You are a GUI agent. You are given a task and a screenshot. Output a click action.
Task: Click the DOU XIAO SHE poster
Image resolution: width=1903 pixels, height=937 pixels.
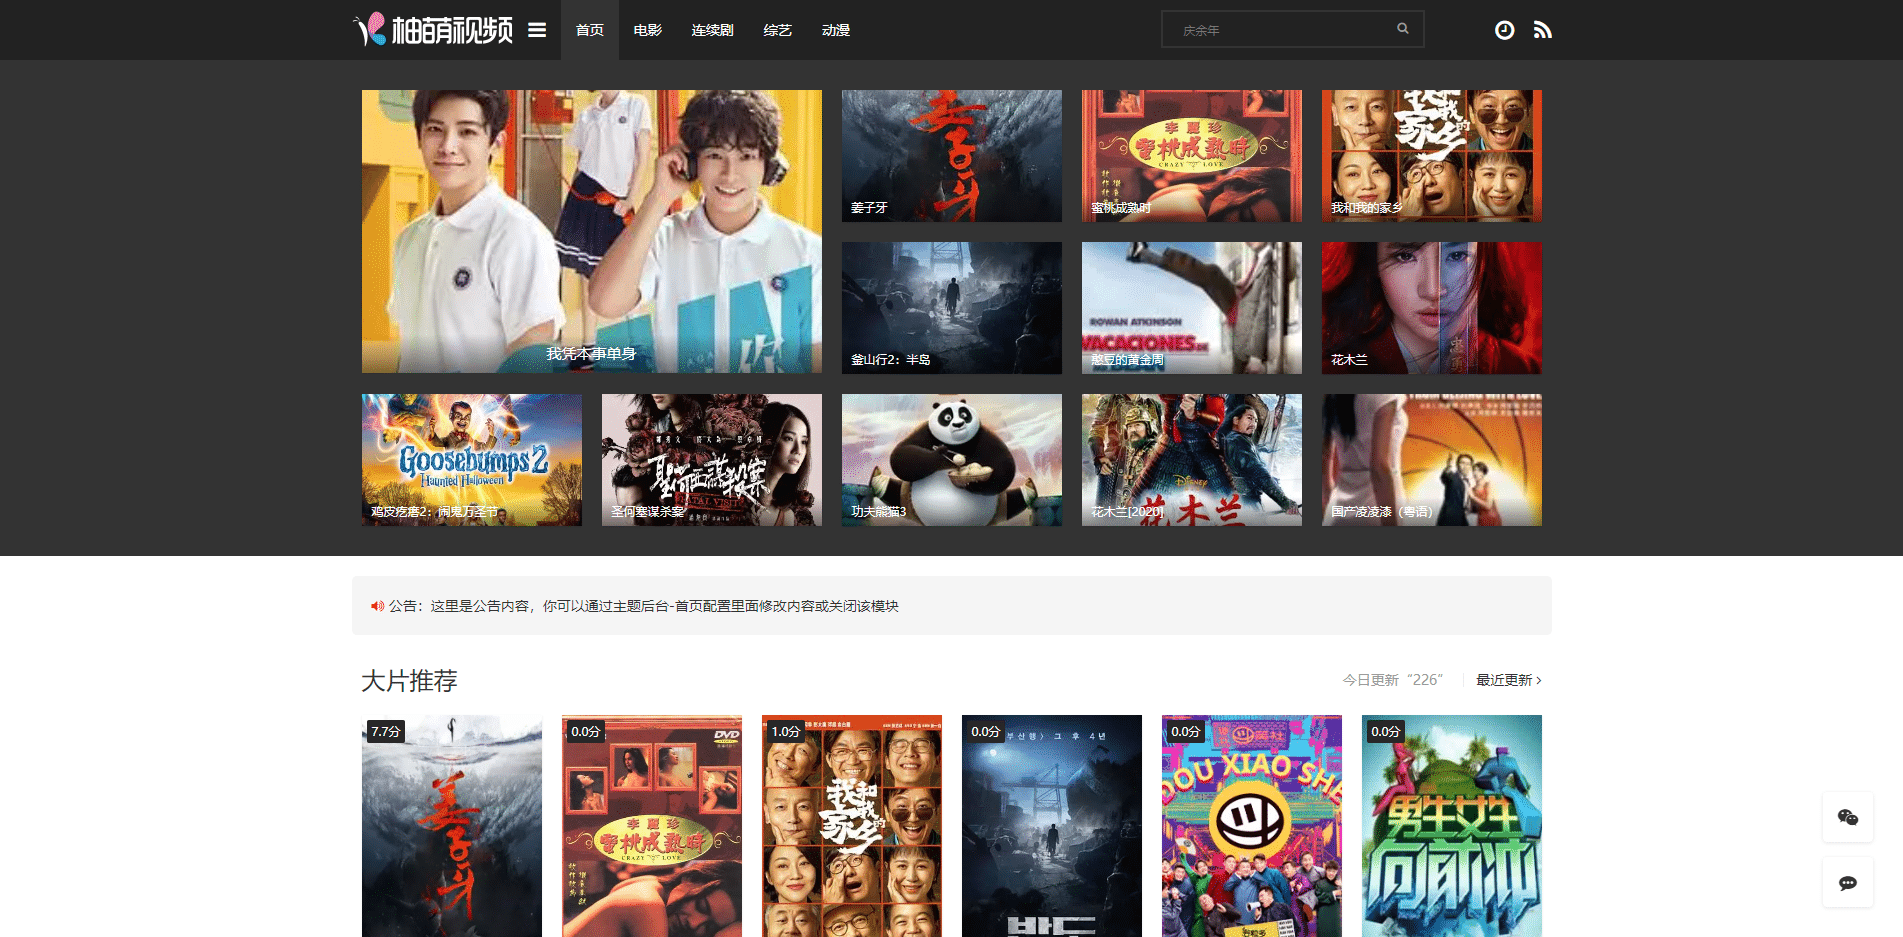pos(1252,826)
